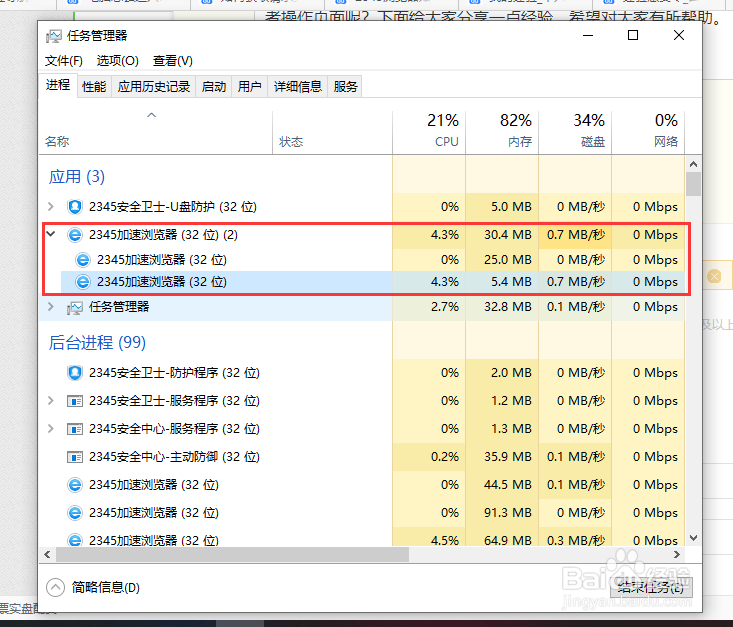
Task: Select the 2345安全卫士-防护程序 (32 位) process
Action: 174,373
